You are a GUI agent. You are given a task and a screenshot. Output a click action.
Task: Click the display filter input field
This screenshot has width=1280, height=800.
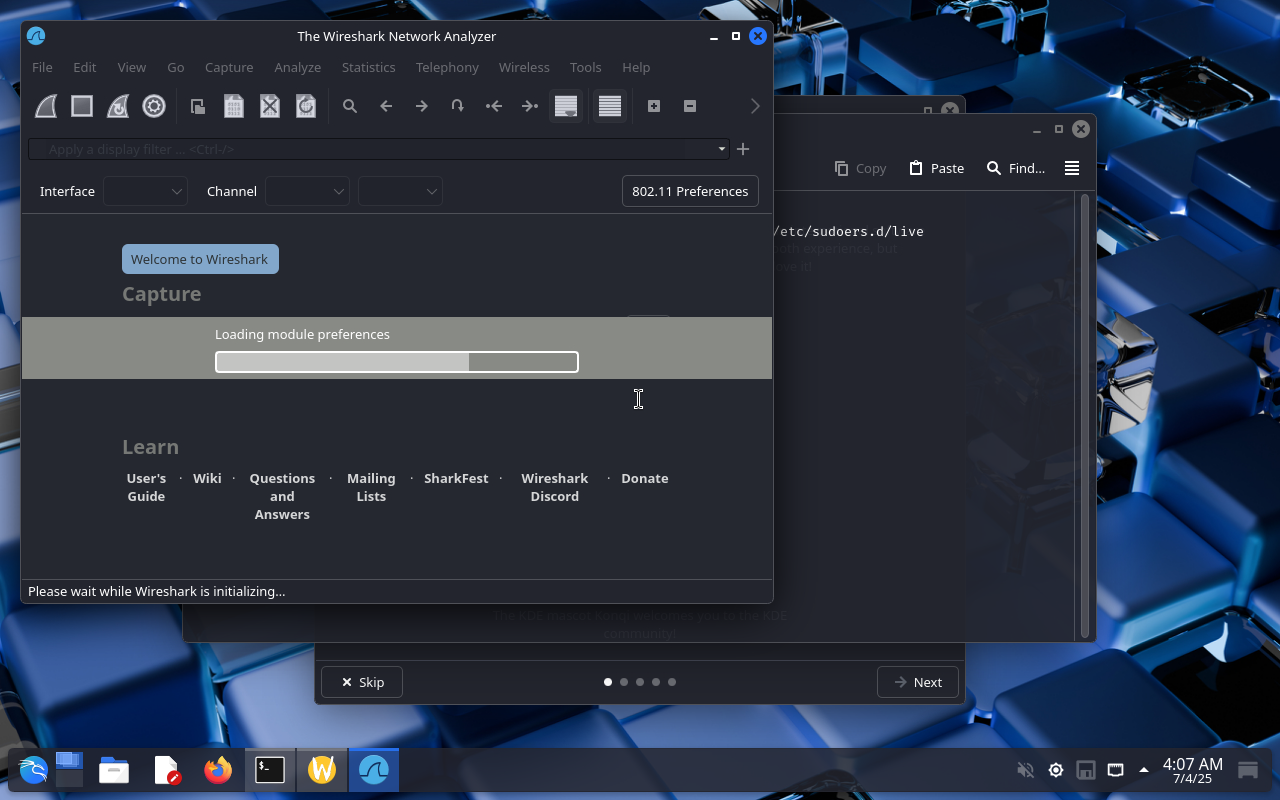(x=370, y=149)
